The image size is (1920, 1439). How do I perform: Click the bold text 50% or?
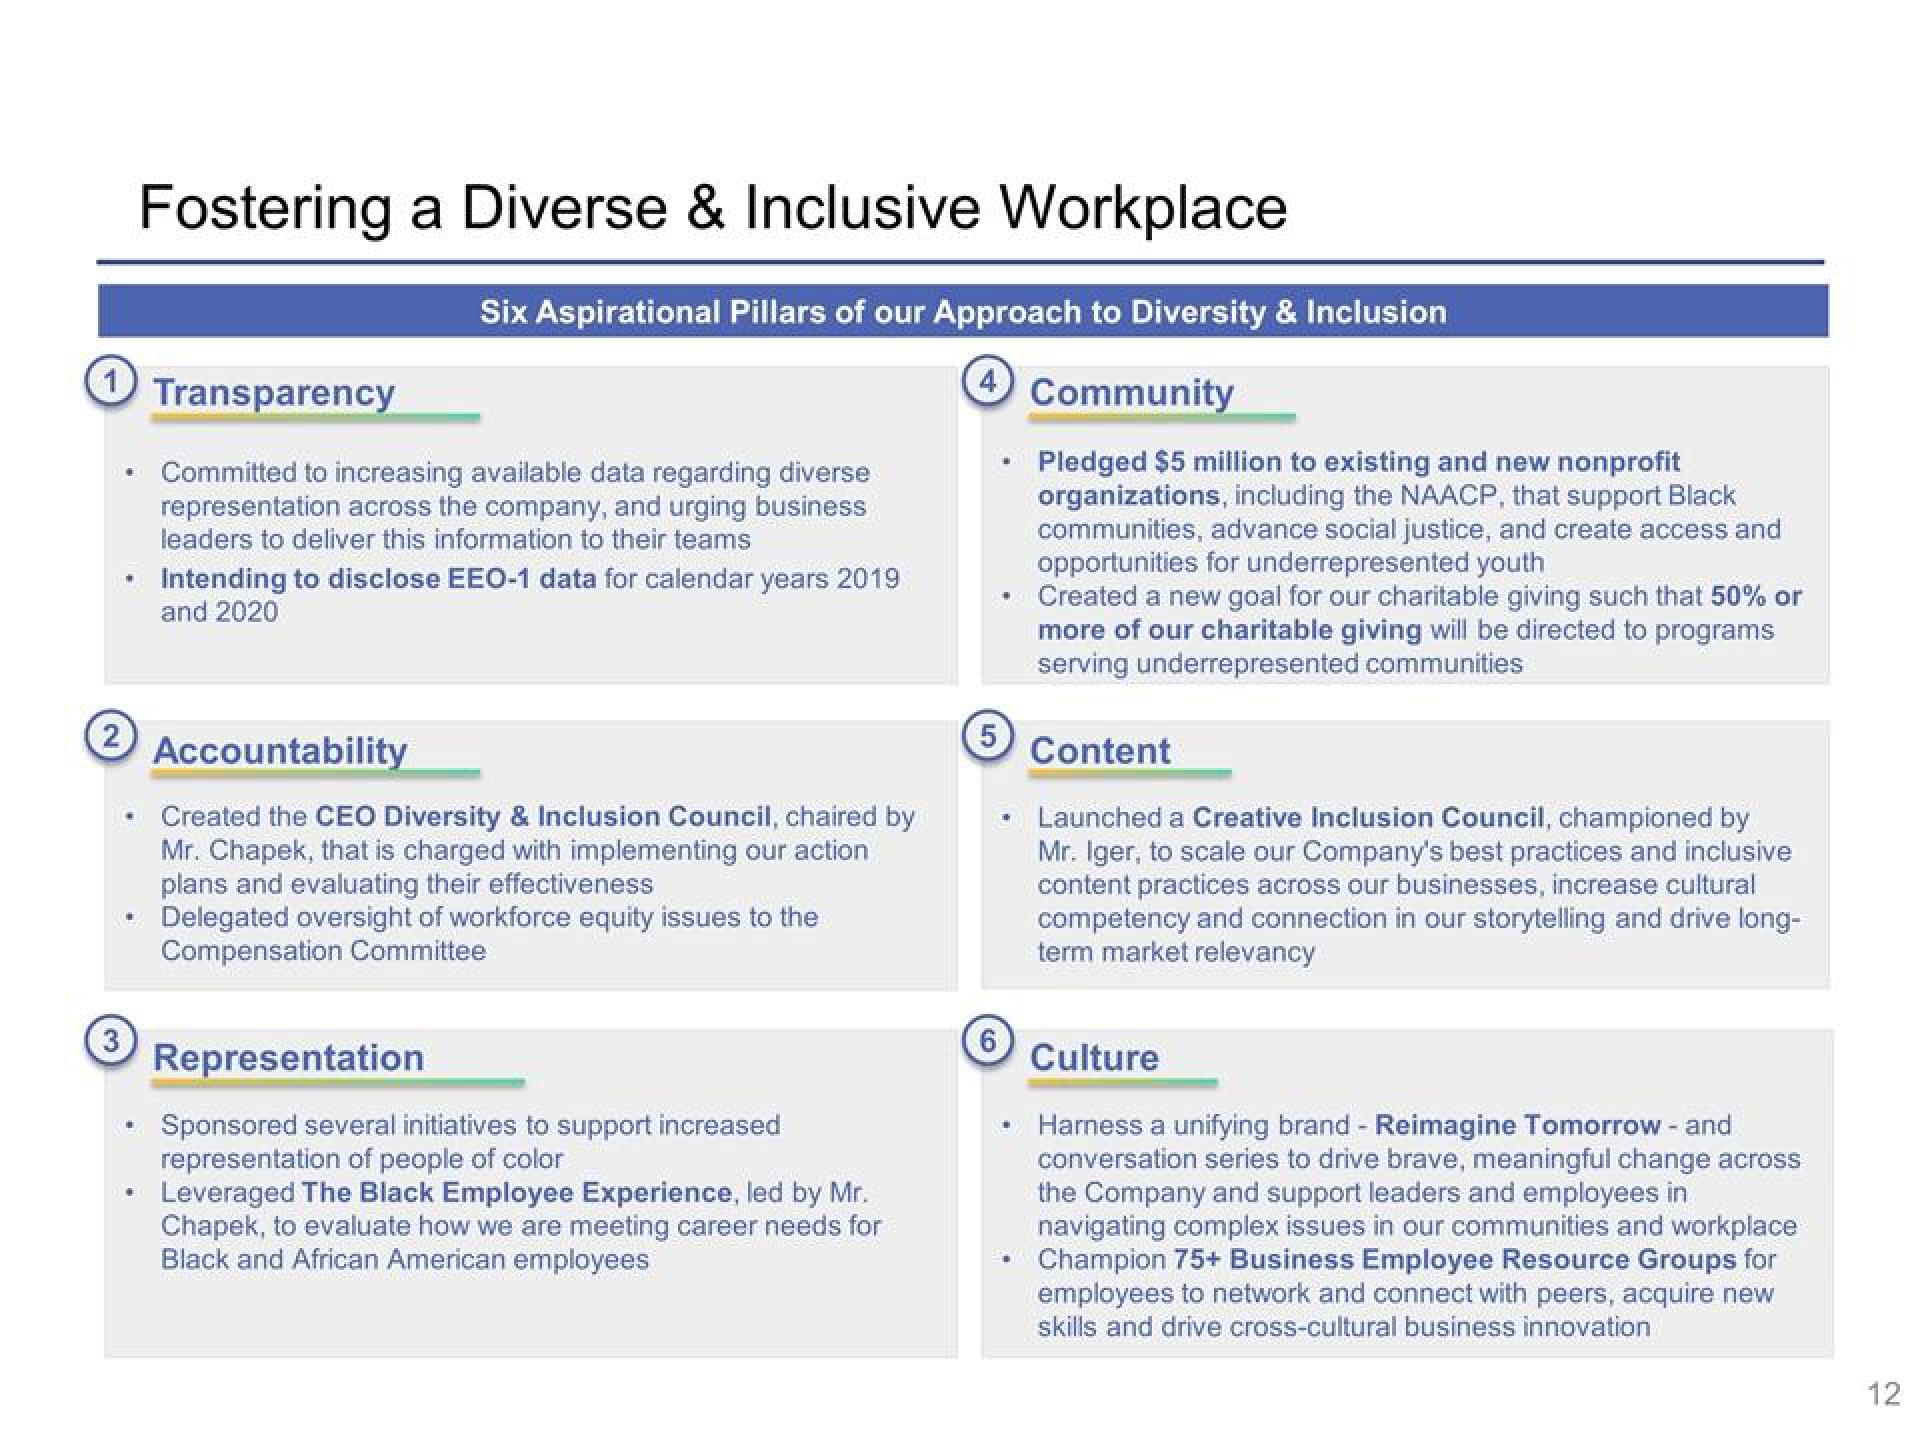(x=1756, y=596)
